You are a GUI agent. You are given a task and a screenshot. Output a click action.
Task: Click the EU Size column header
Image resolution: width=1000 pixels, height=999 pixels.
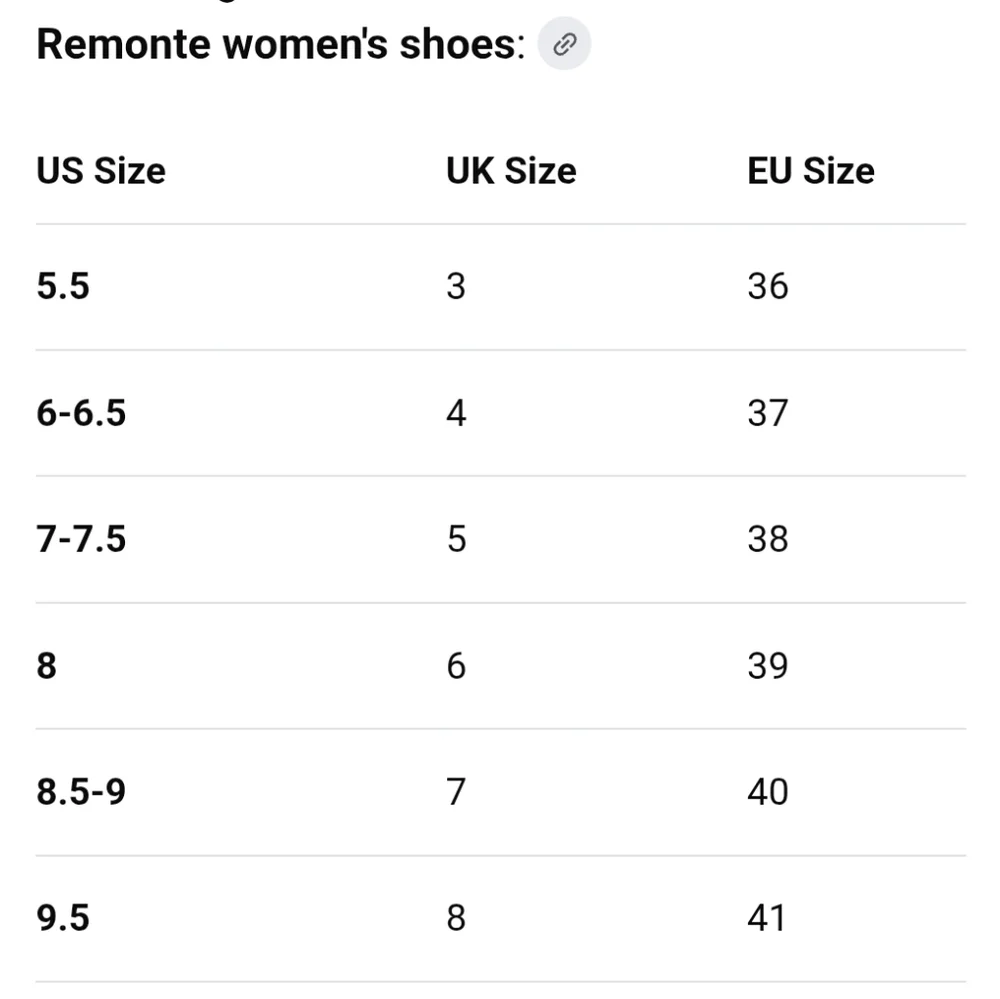[x=810, y=171]
